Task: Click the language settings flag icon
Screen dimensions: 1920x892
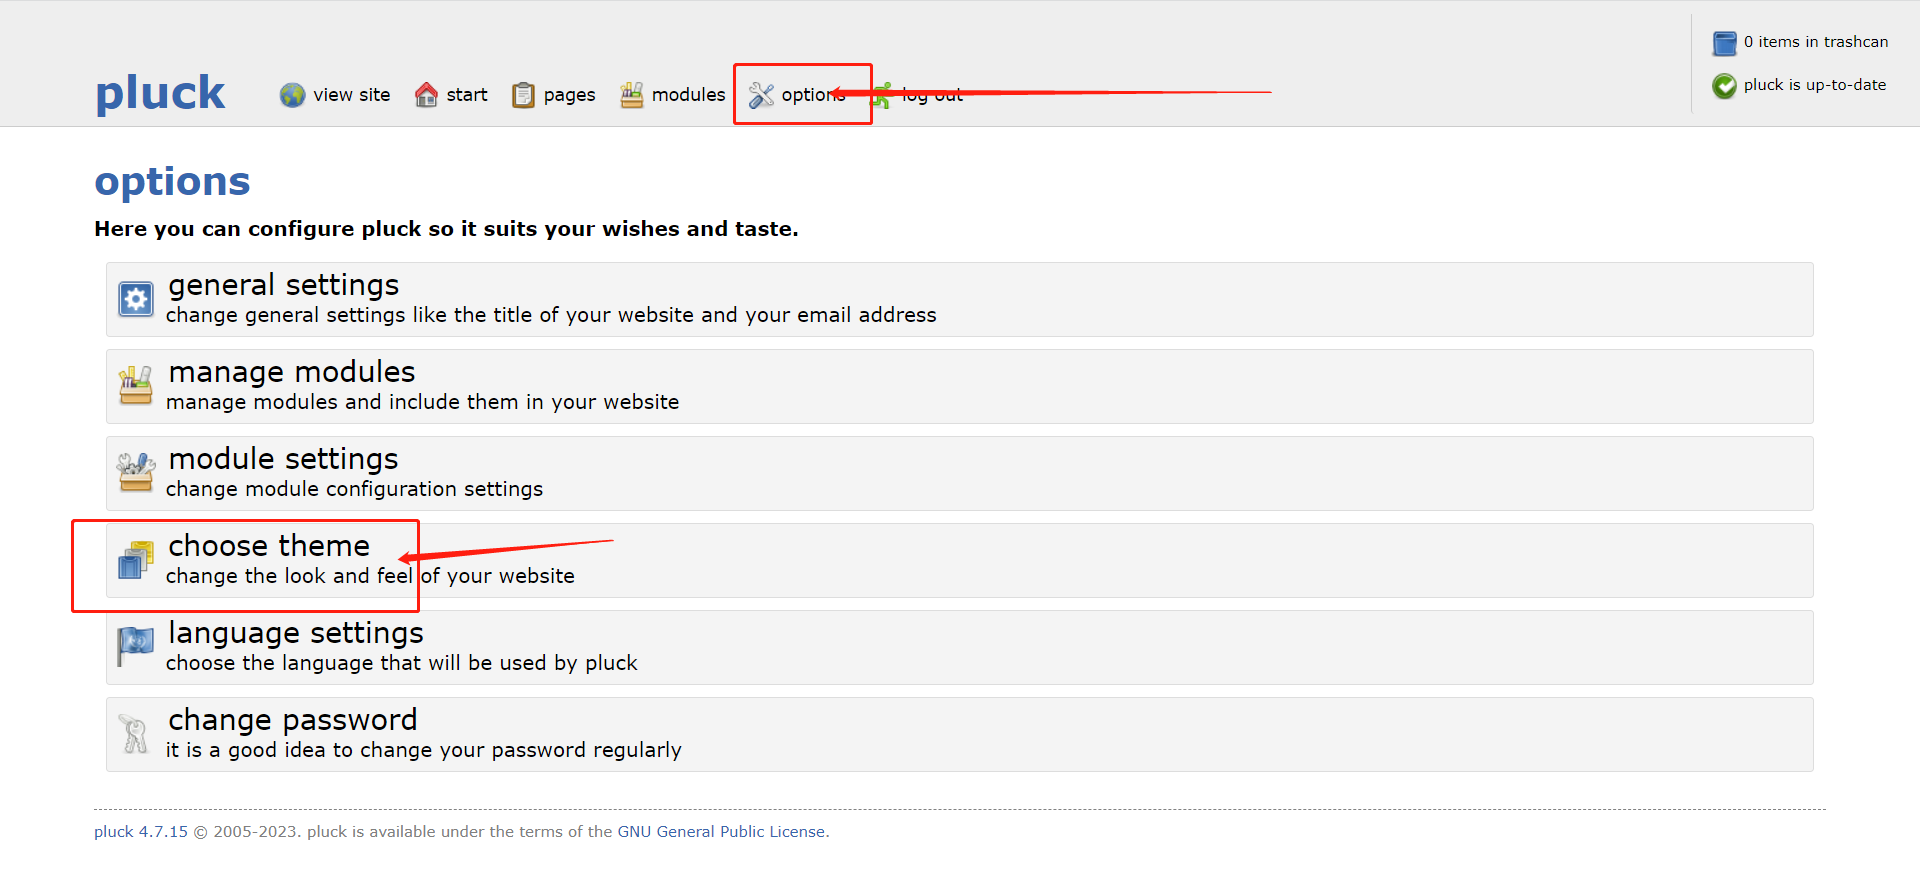Action: 136,646
